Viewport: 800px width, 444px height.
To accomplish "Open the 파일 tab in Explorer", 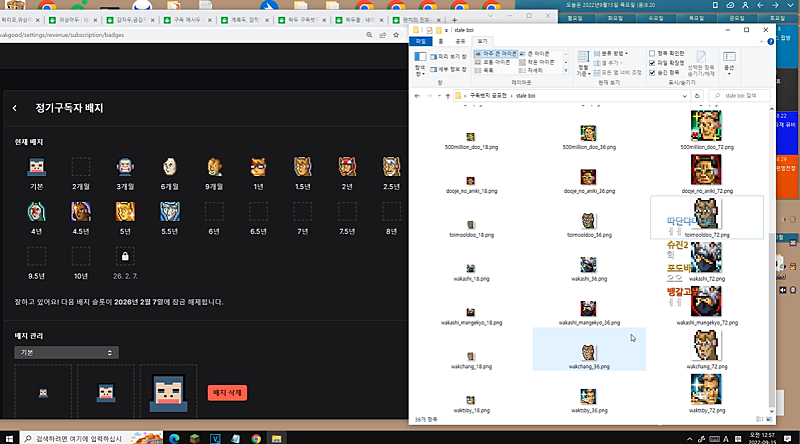I will point(420,41).
